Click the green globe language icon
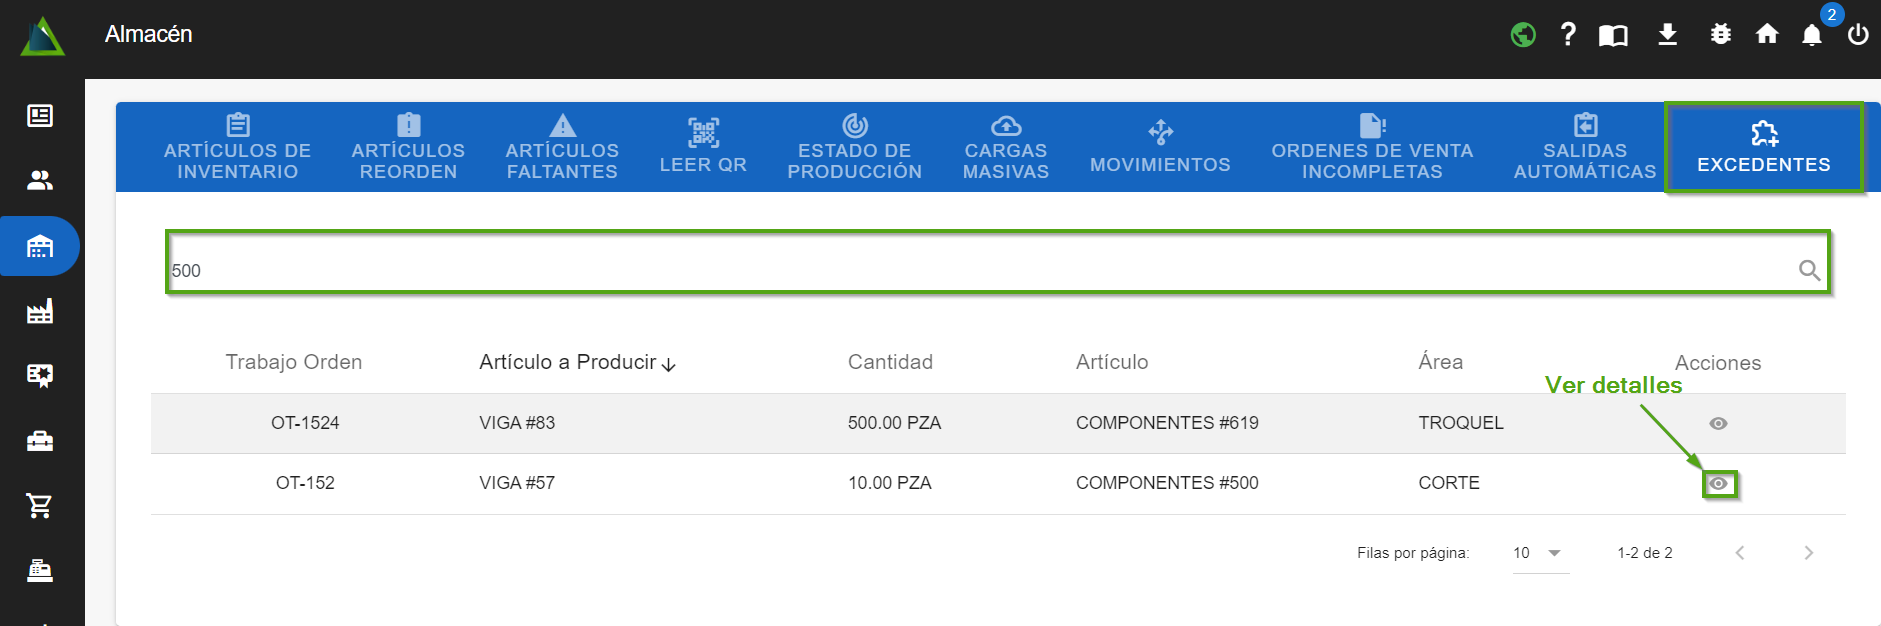 1522,35
